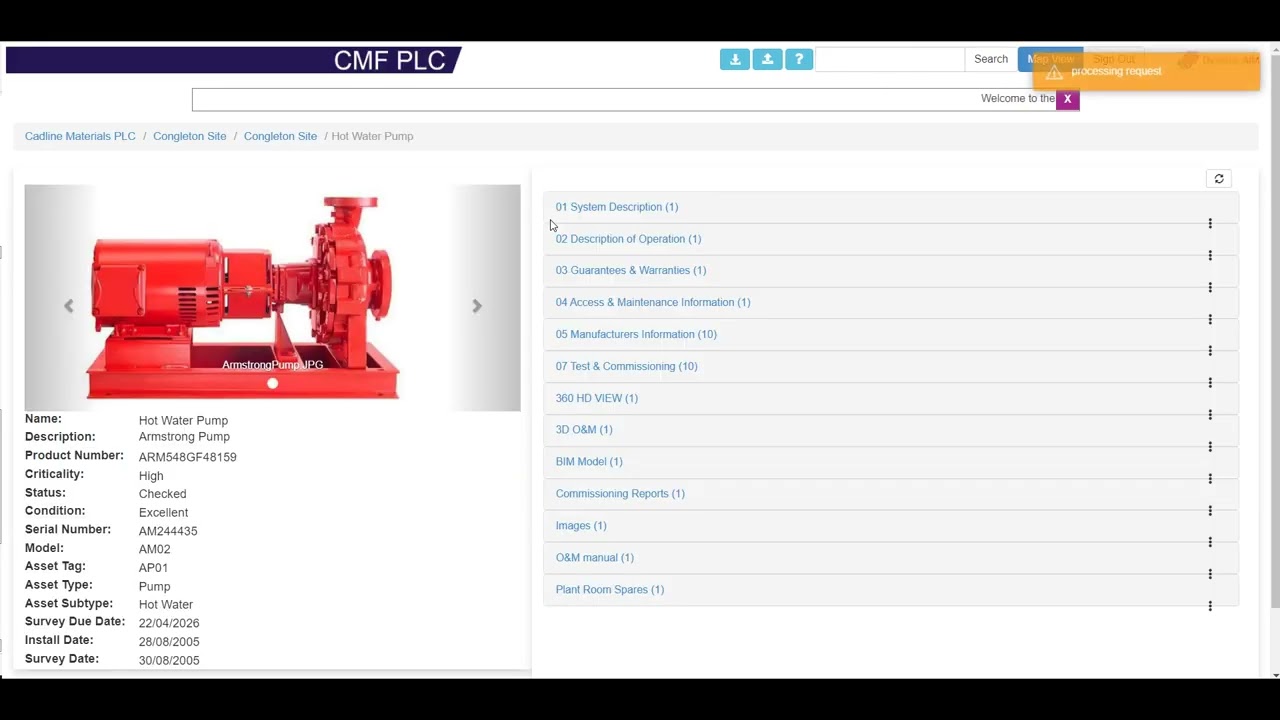
Task: Click description value Armstrong Pump
Action: (x=184, y=437)
